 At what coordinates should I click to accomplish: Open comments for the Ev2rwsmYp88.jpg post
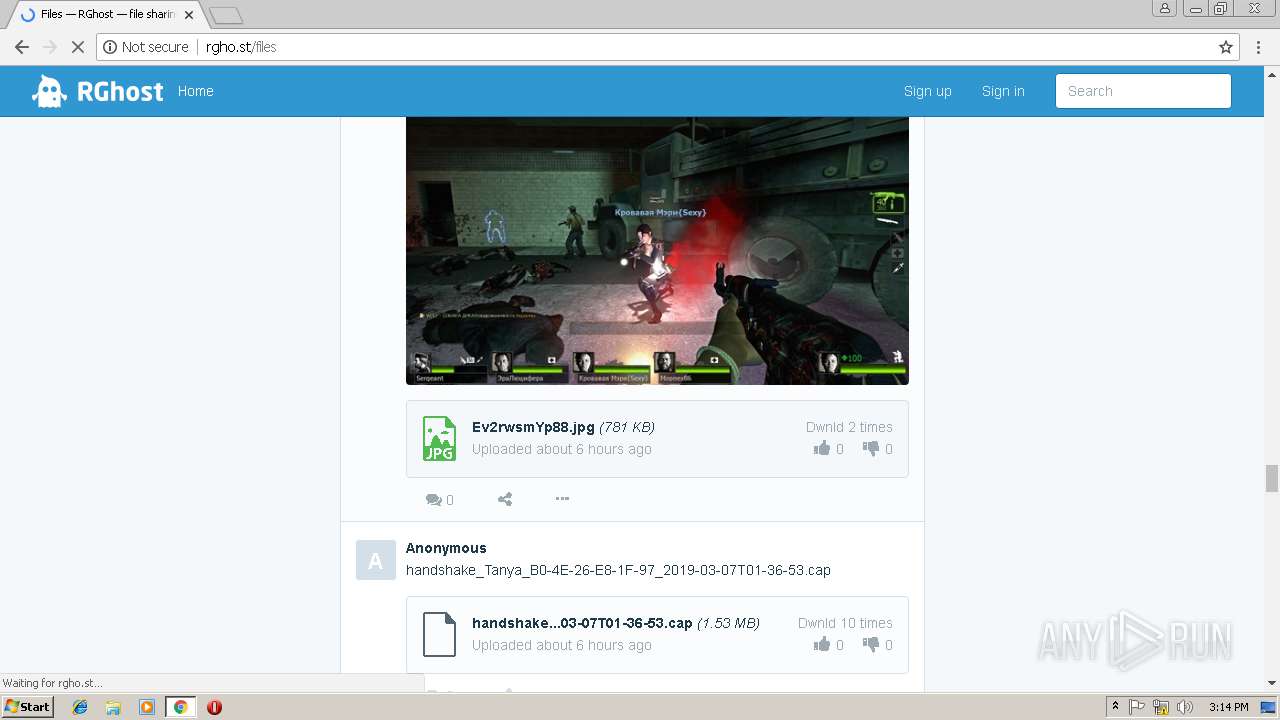439,499
